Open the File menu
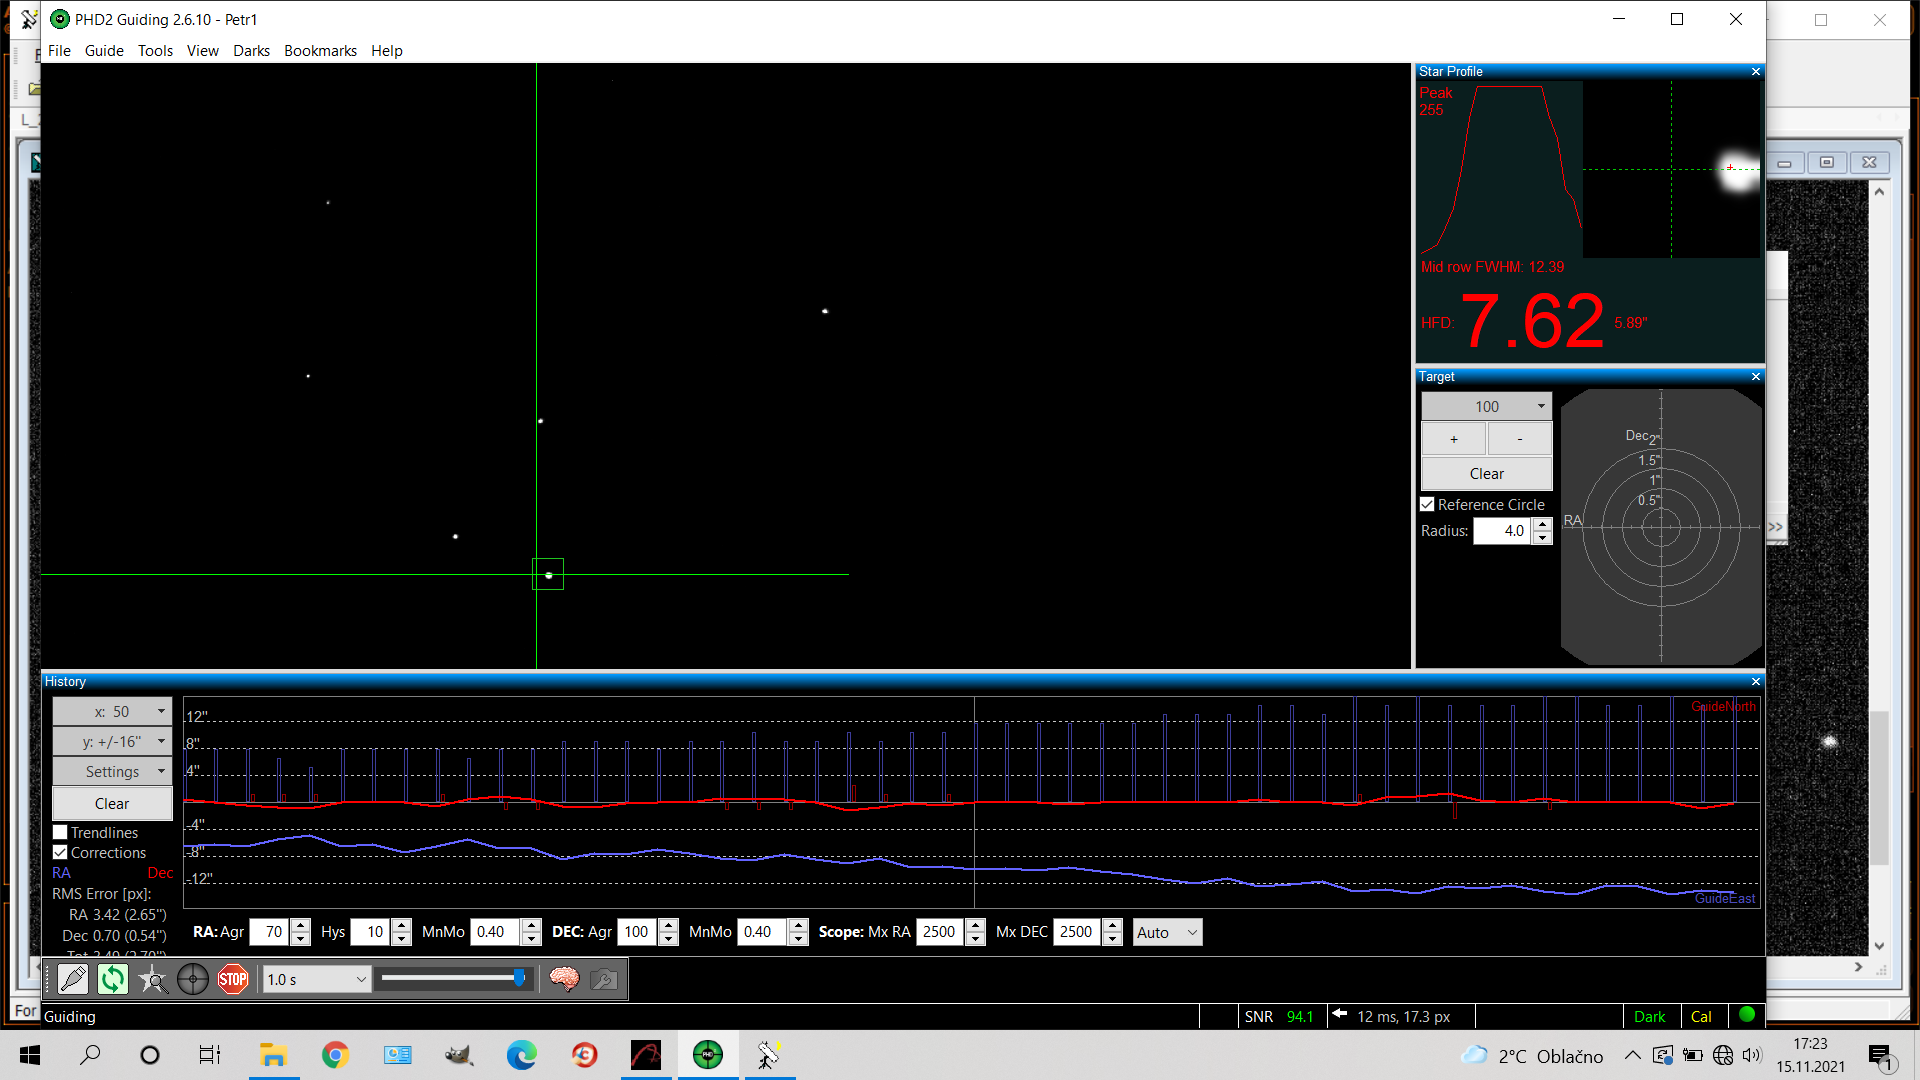This screenshot has height=1080, width=1920. tap(59, 51)
